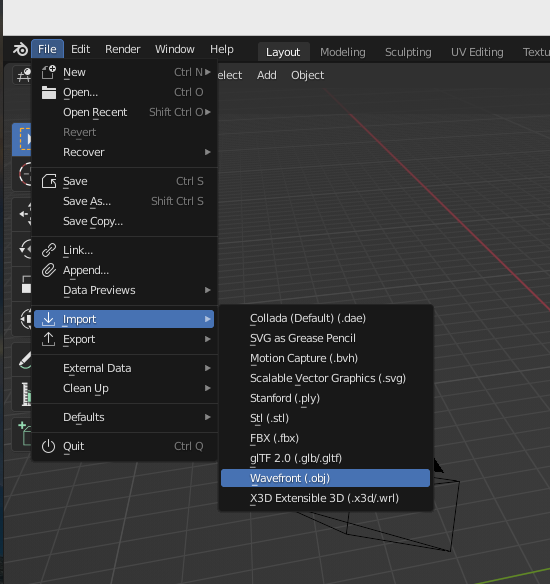550x584 pixels.
Task: Open the Render menu
Action: (123, 49)
